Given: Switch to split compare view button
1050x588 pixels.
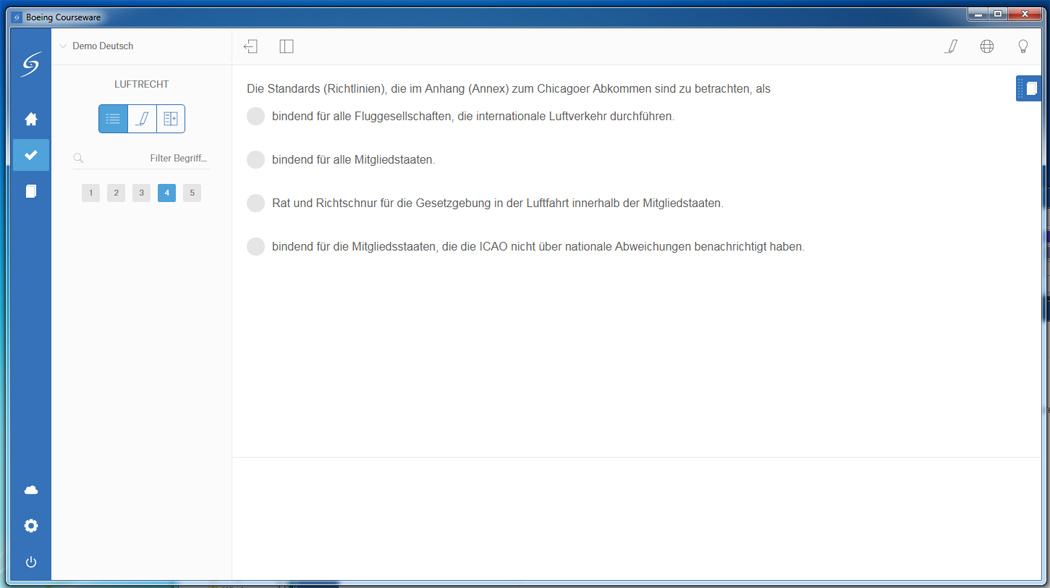Looking at the screenshot, I should pos(171,119).
